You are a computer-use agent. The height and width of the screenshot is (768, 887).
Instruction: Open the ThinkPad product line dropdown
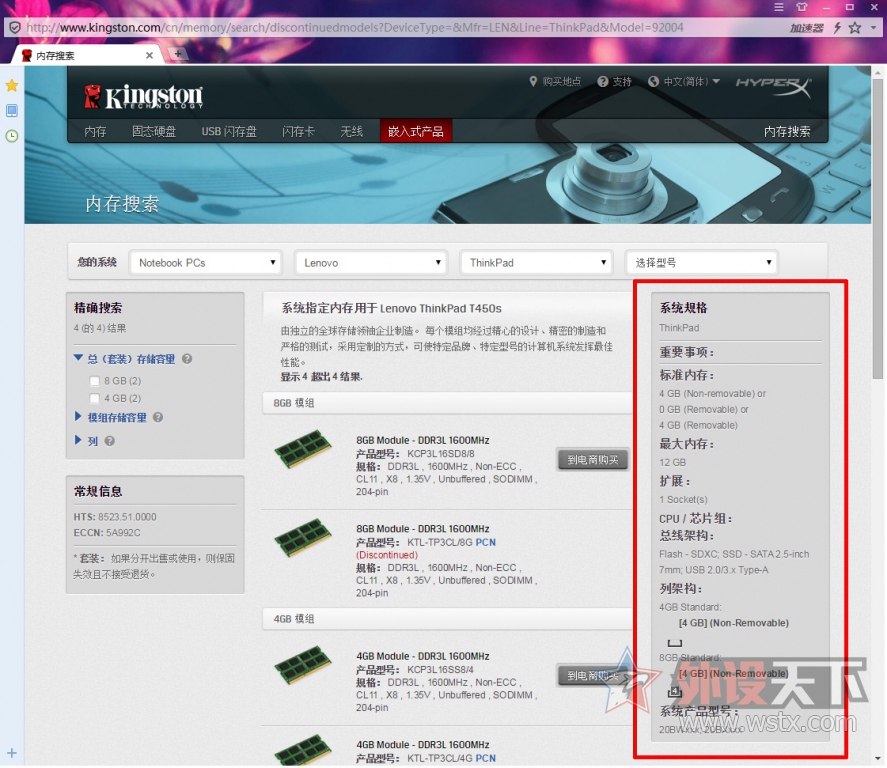tap(536, 262)
